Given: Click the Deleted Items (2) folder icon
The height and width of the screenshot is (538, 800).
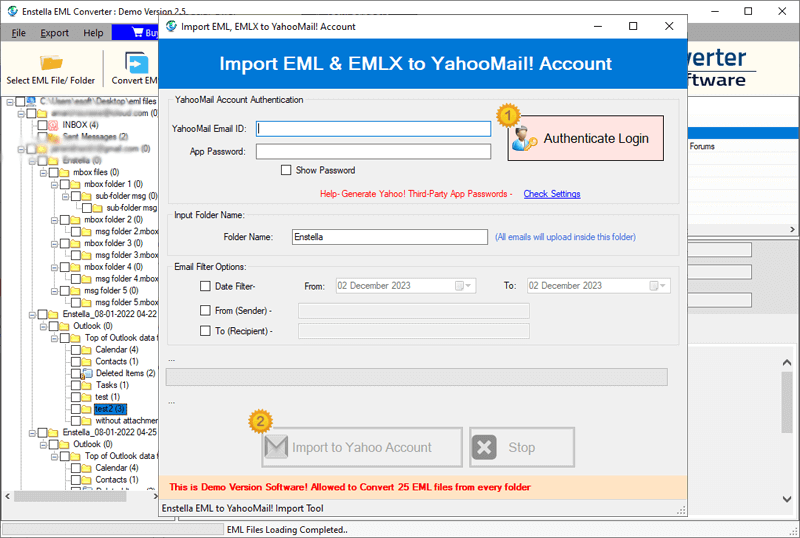Looking at the screenshot, I should 87,374.
